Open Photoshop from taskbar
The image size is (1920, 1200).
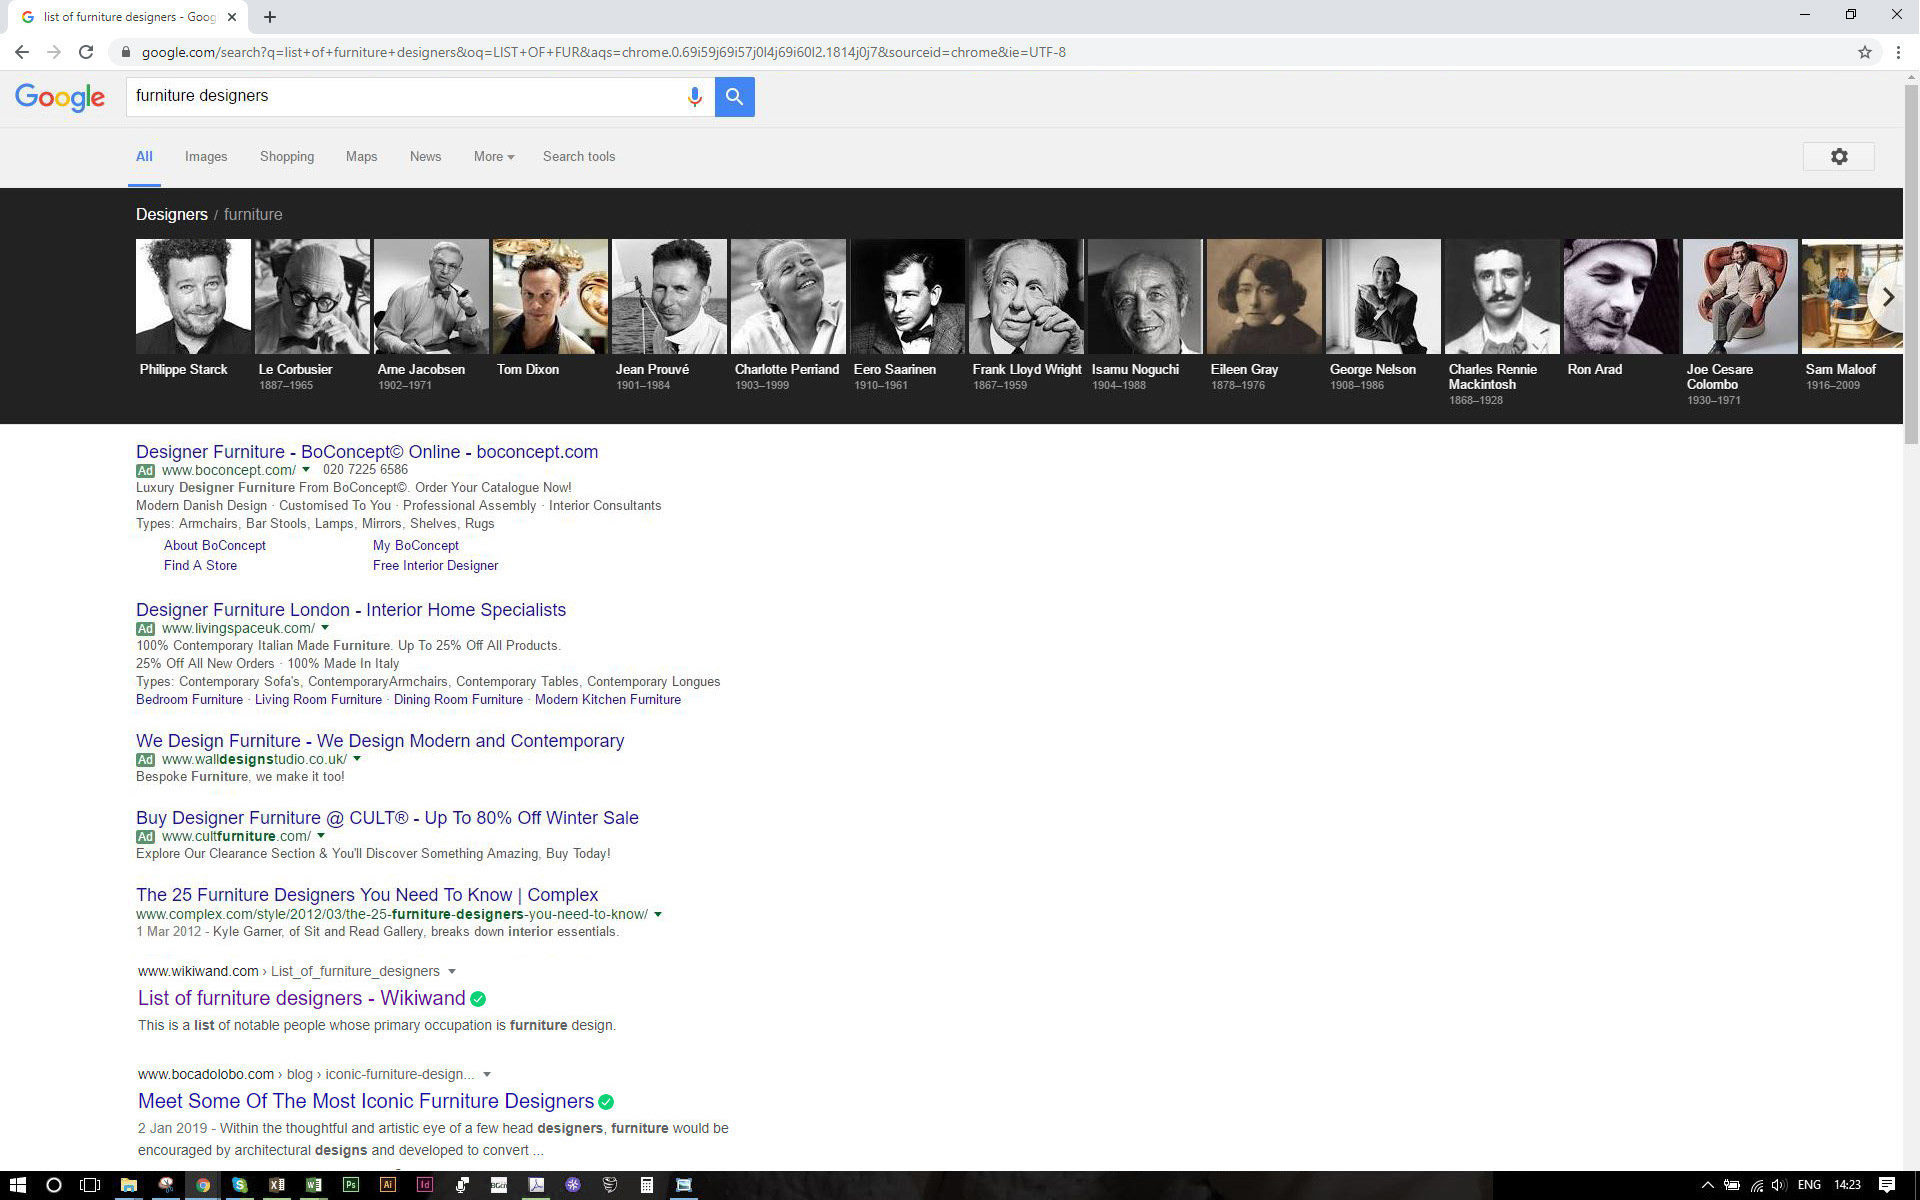pos(351,1185)
